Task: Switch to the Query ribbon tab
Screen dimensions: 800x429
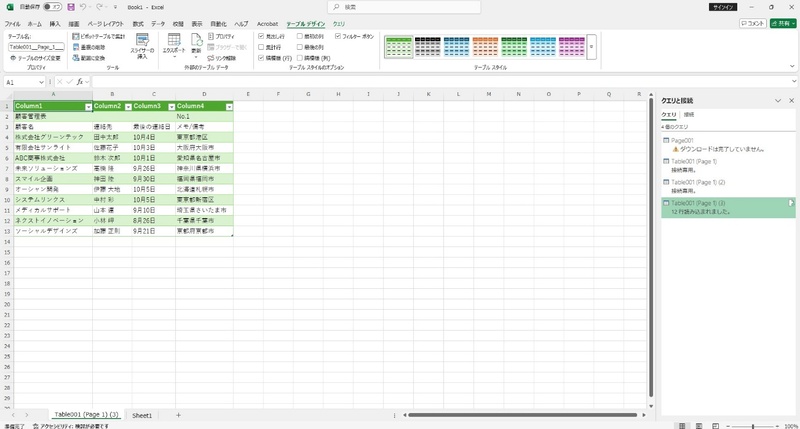Action: tap(339, 24)
